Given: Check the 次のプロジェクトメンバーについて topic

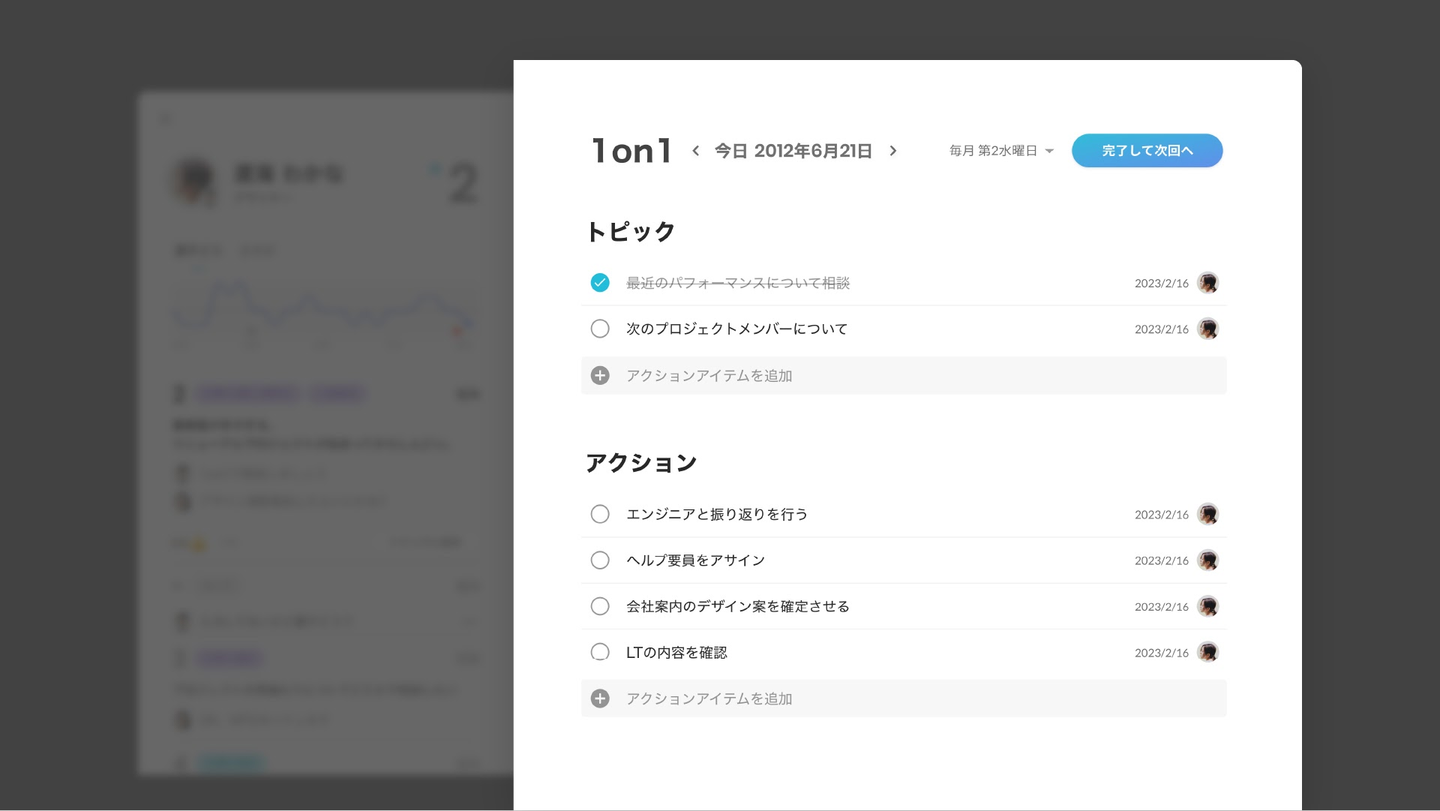Looking at the screenshot, I should click(x=600, y=329).
